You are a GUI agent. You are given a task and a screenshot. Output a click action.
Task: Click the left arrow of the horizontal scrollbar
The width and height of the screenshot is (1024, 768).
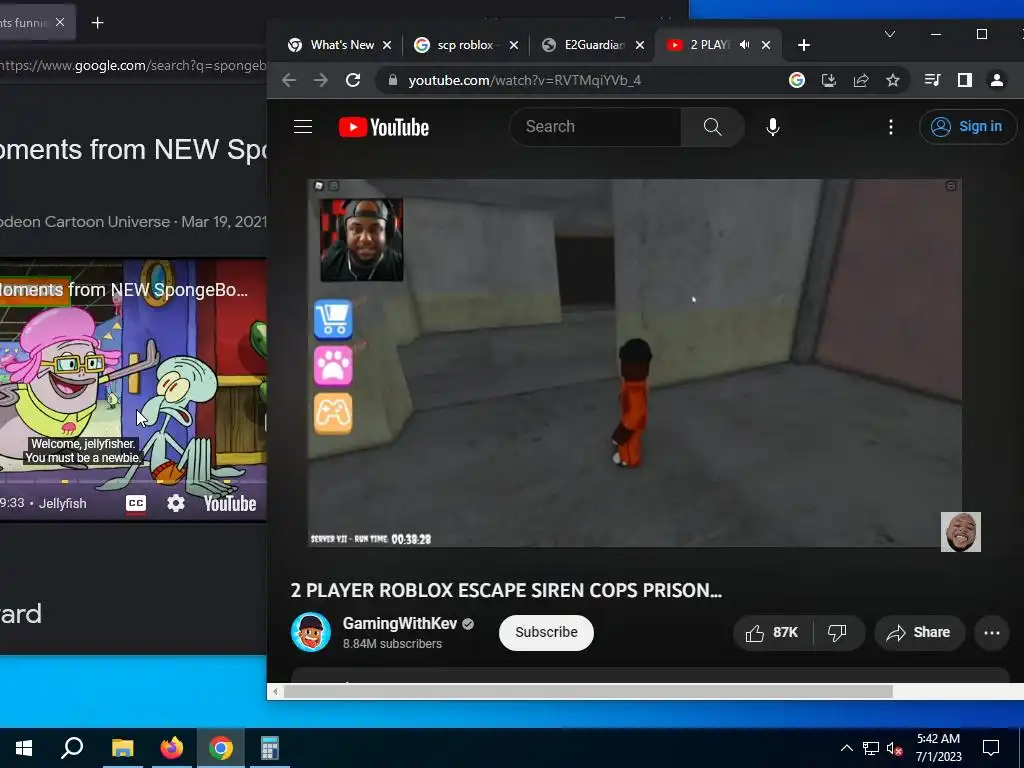click(275, 692)
